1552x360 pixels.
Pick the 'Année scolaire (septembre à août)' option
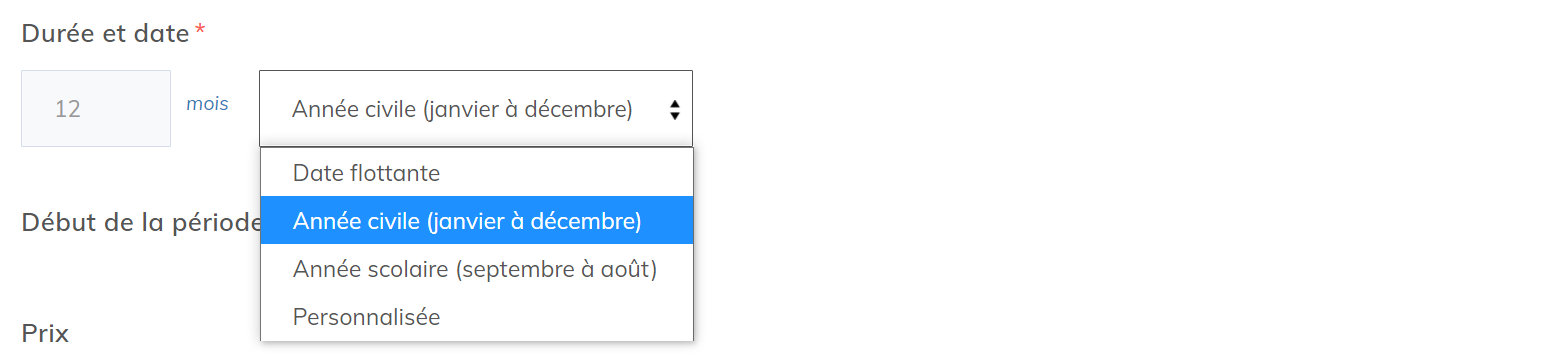[477, 269]
